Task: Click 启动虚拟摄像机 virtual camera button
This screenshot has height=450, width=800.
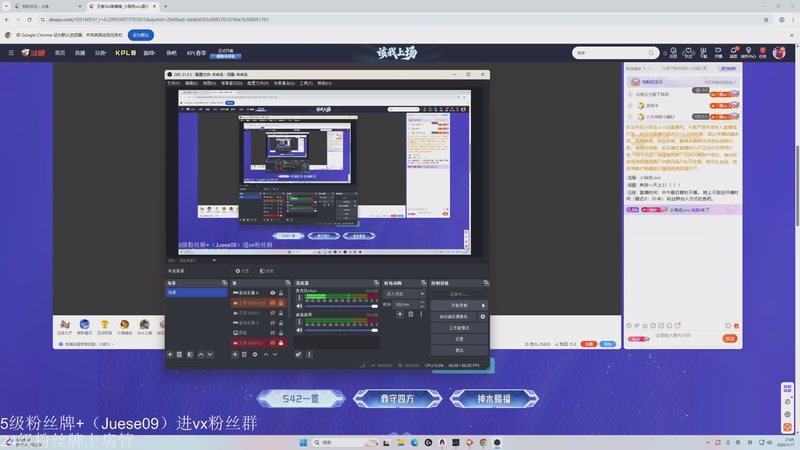Action: (x=454, y=317)
